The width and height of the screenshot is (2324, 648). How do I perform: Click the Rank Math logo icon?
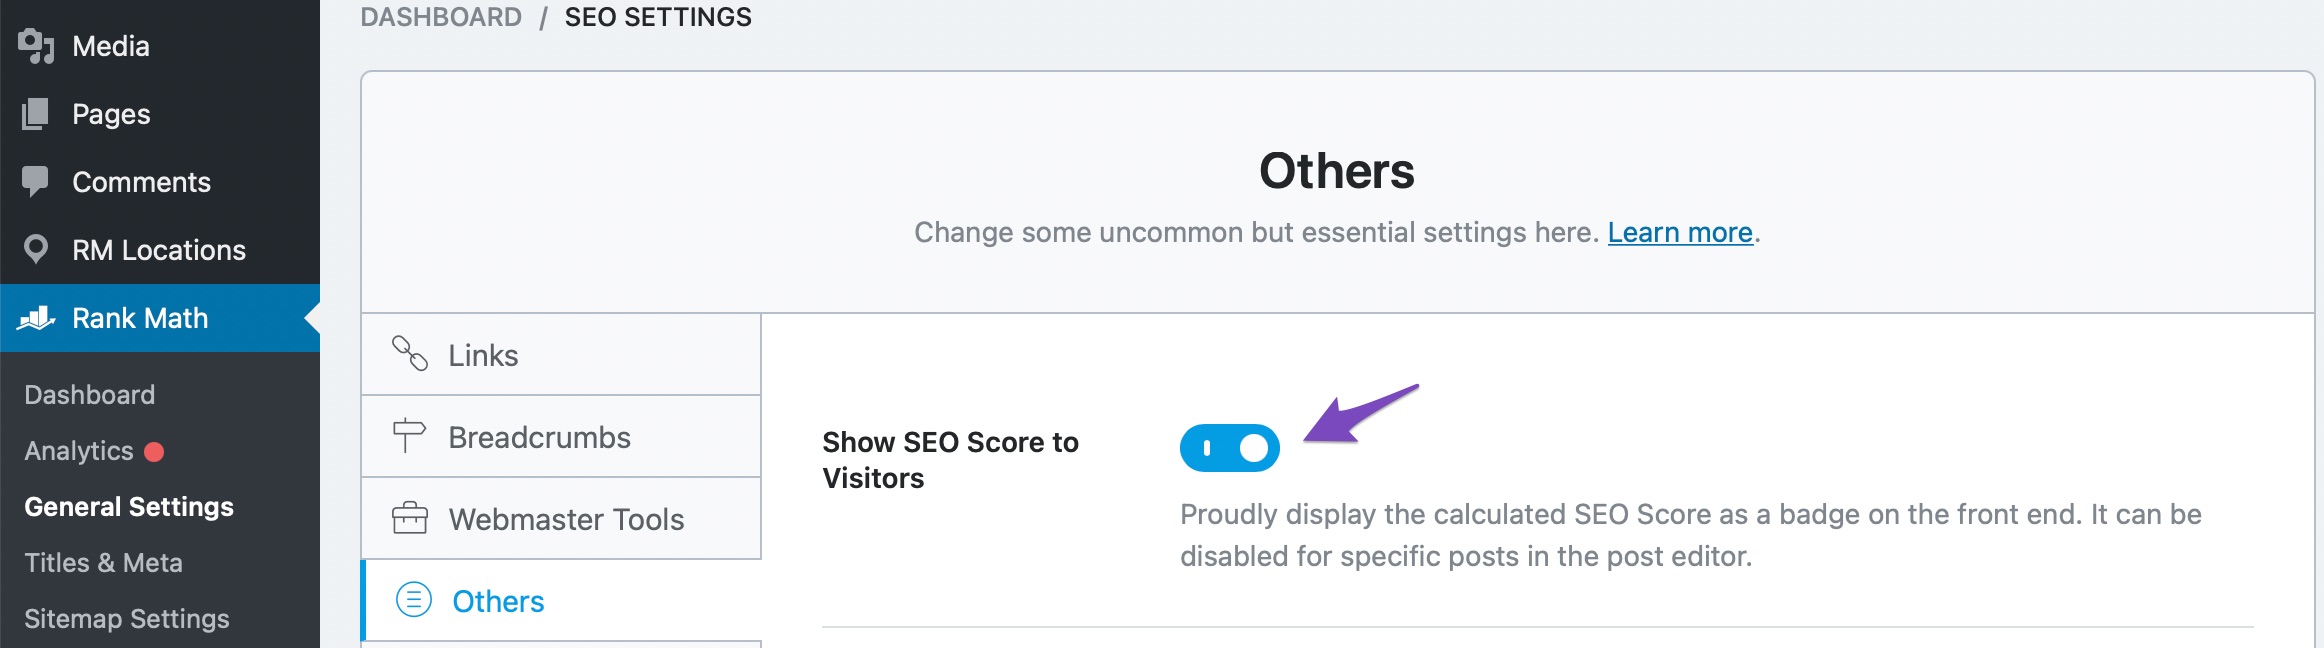(x=36, y=318)
